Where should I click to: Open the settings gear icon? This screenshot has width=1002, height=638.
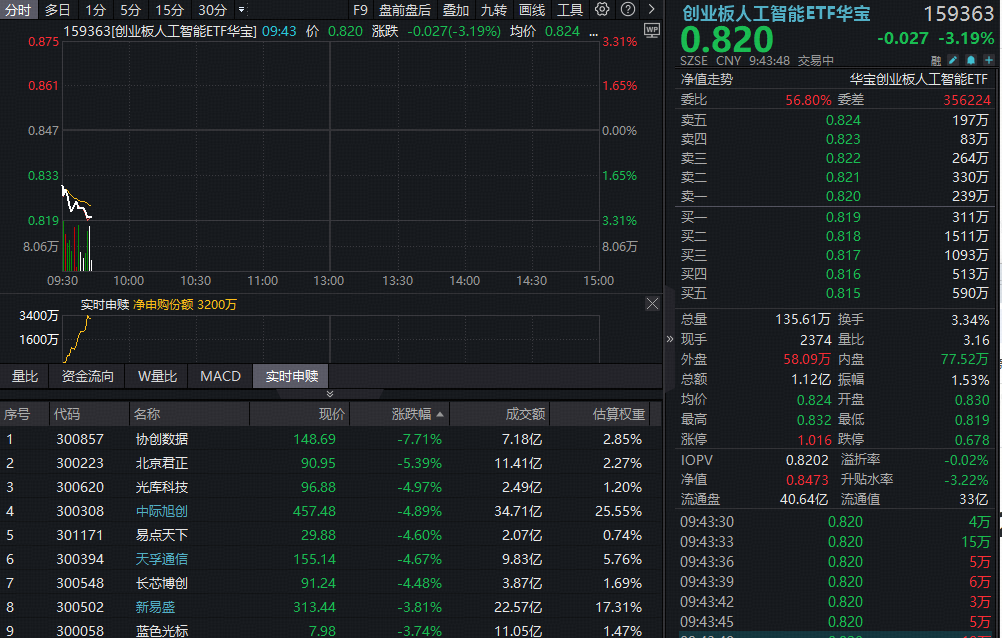click(600, 10)
